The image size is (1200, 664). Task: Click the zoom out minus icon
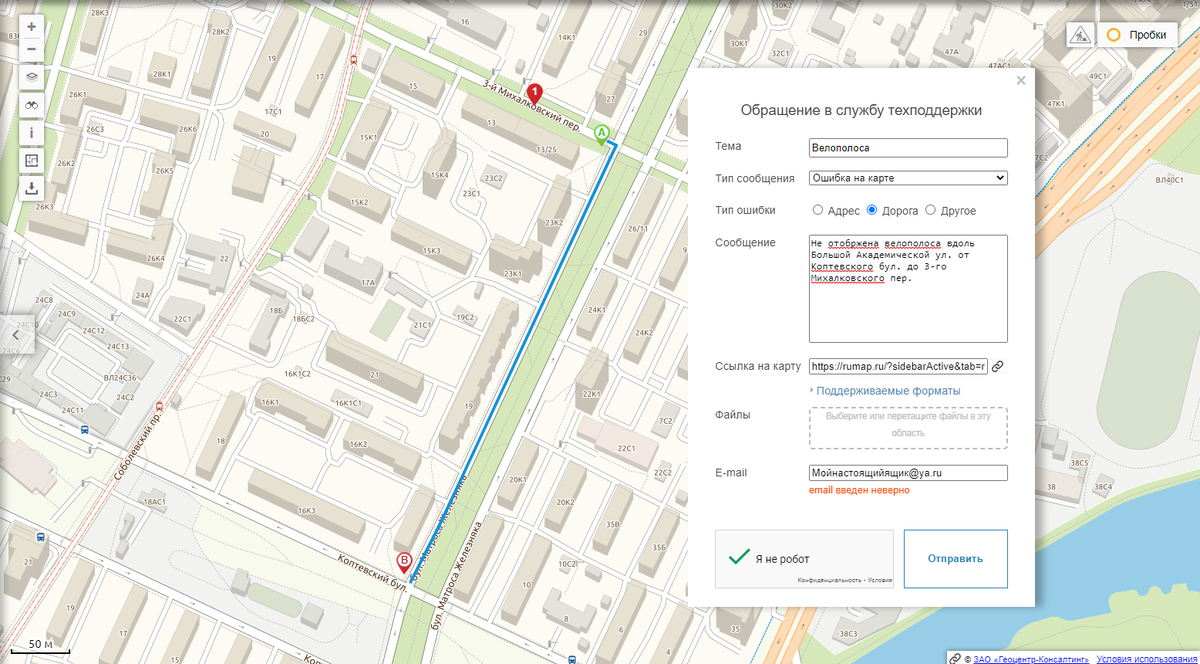pyautogui.click(x=30, y=48)
